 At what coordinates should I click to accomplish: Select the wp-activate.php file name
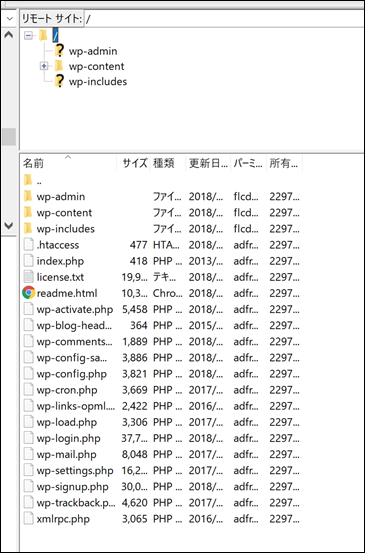tap(75, 310)
